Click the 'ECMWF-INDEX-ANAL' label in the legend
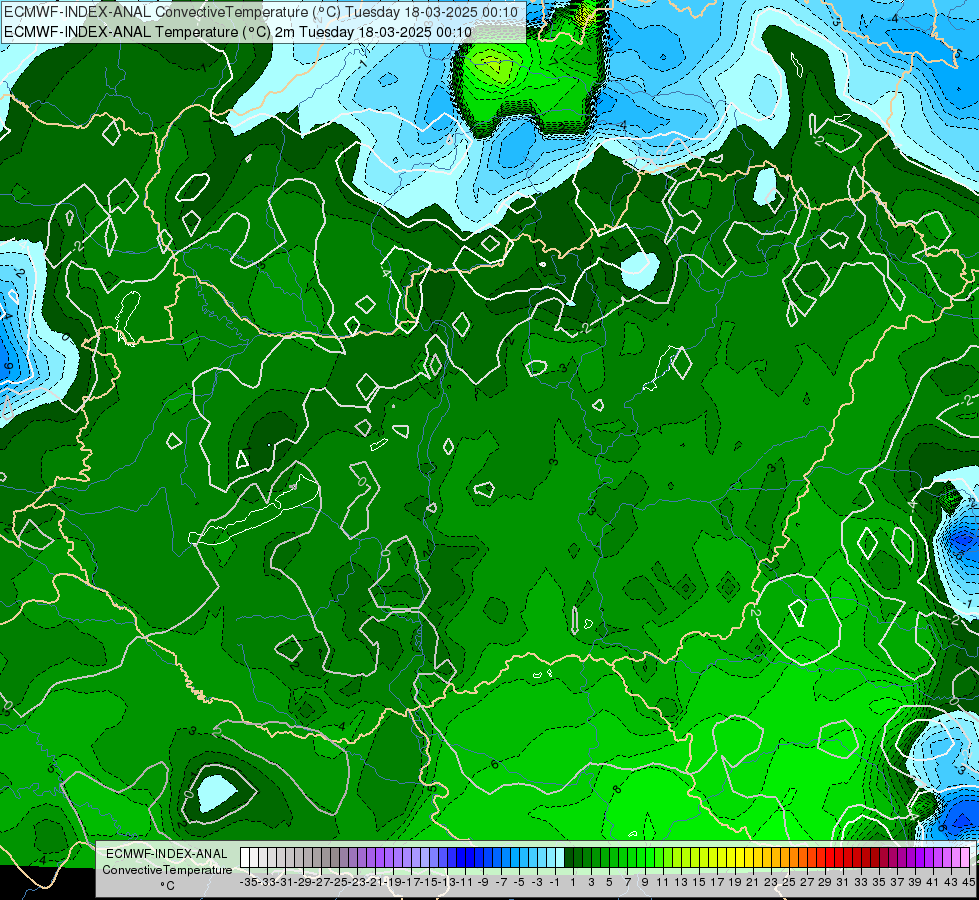The width and height of the screenshot is (979, 900). click(x=167, y=854)
